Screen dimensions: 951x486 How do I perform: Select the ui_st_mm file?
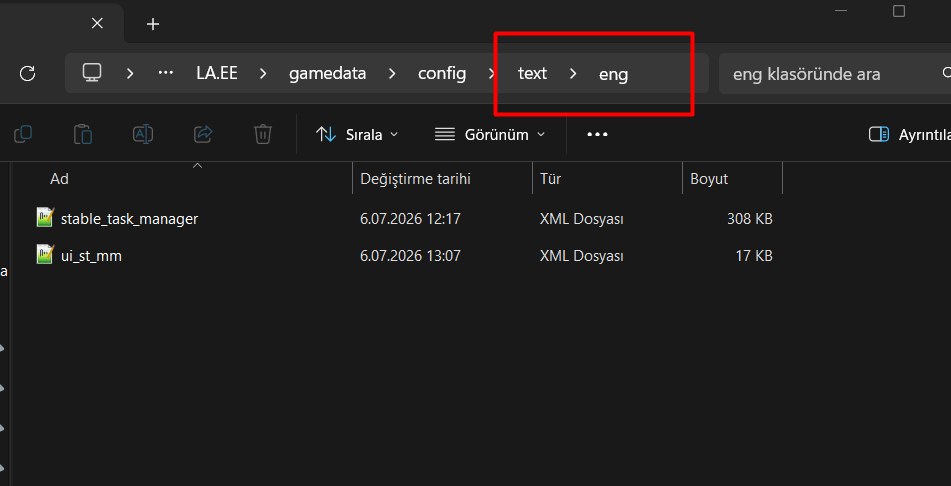[x=91, y=256]
